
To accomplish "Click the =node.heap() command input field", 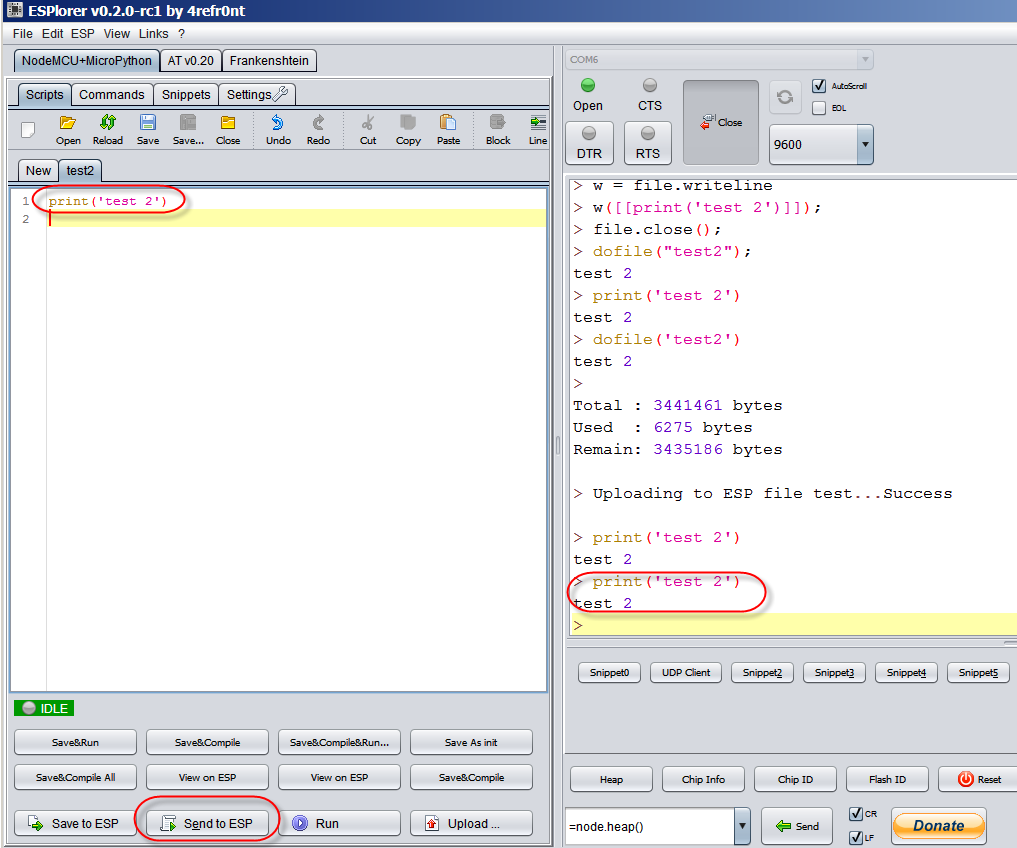I will tap(650, 827).
